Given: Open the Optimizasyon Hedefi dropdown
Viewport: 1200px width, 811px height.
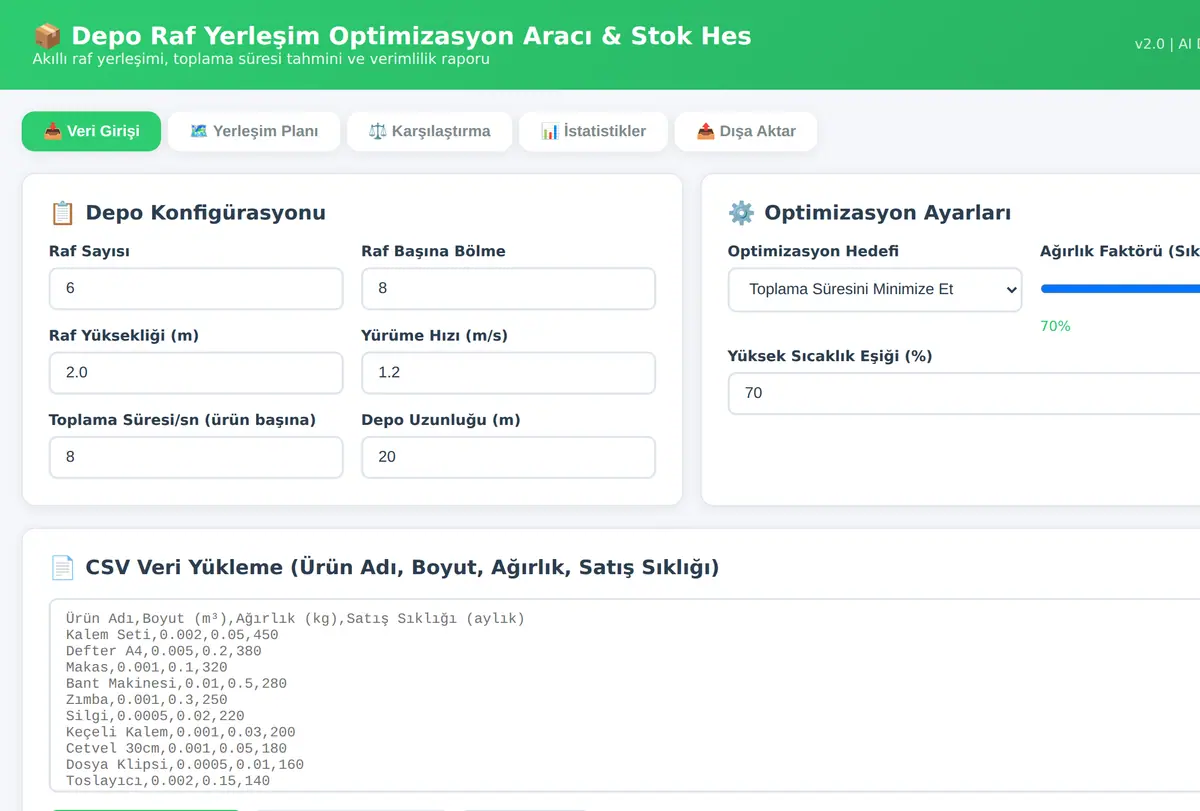Looking at the screenshot, I should pyautogui.click(x=875, y=289).
